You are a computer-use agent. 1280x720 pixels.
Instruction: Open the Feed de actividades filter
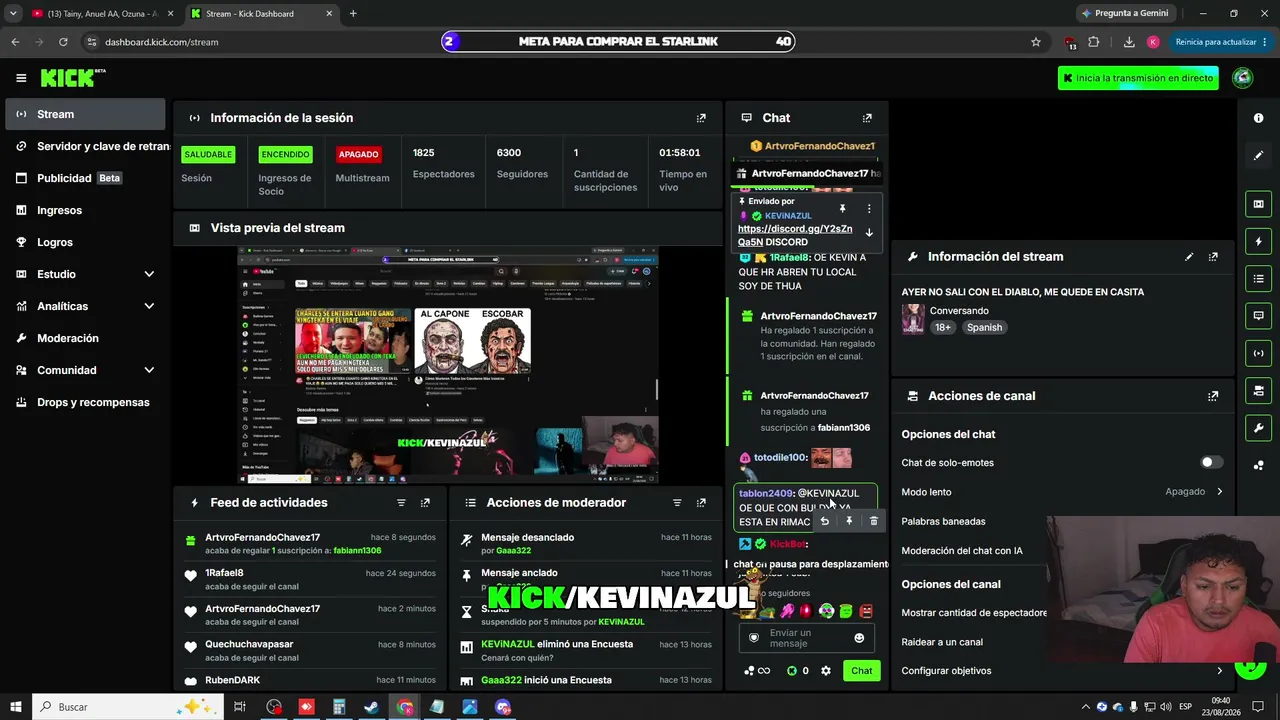tap(401, 503)
